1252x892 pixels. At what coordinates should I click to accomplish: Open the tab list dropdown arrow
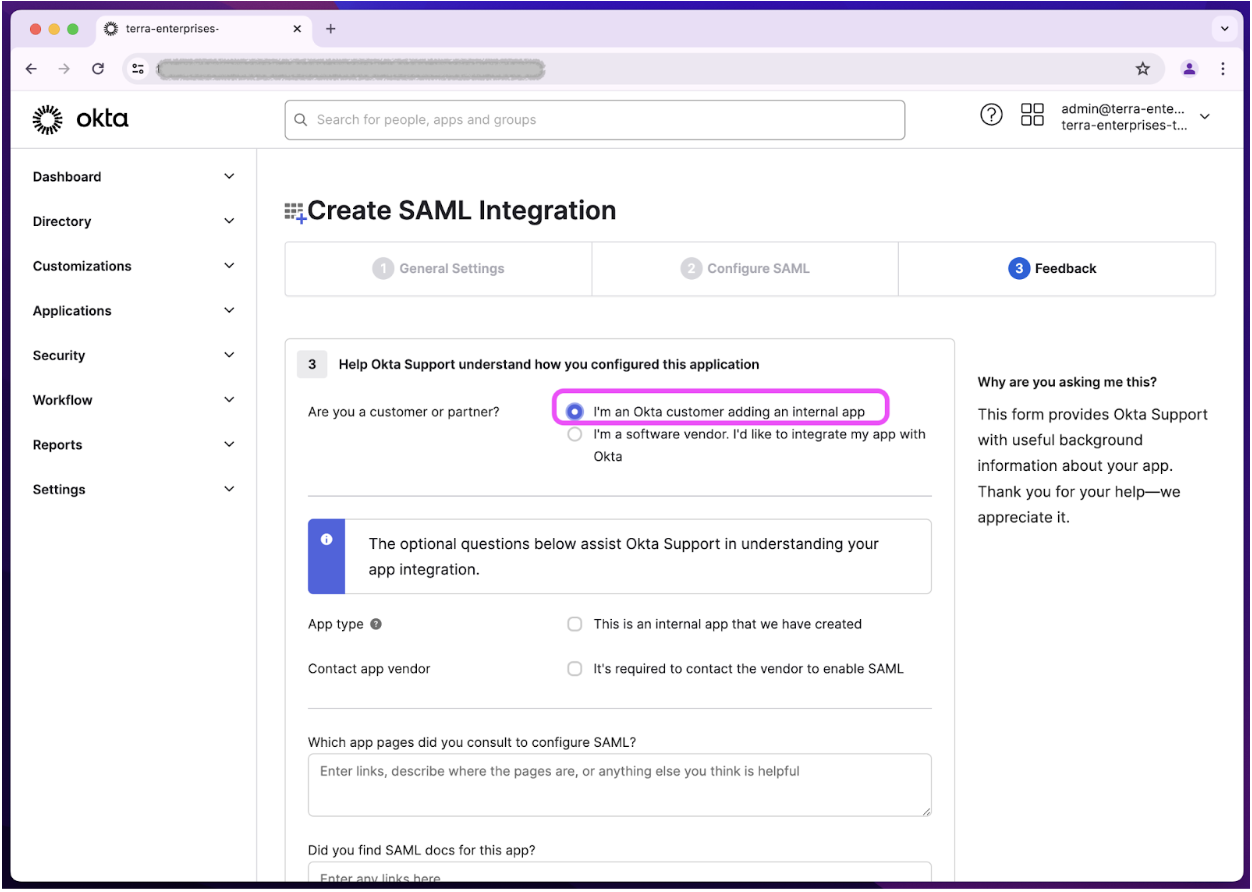click(1224, 29)
